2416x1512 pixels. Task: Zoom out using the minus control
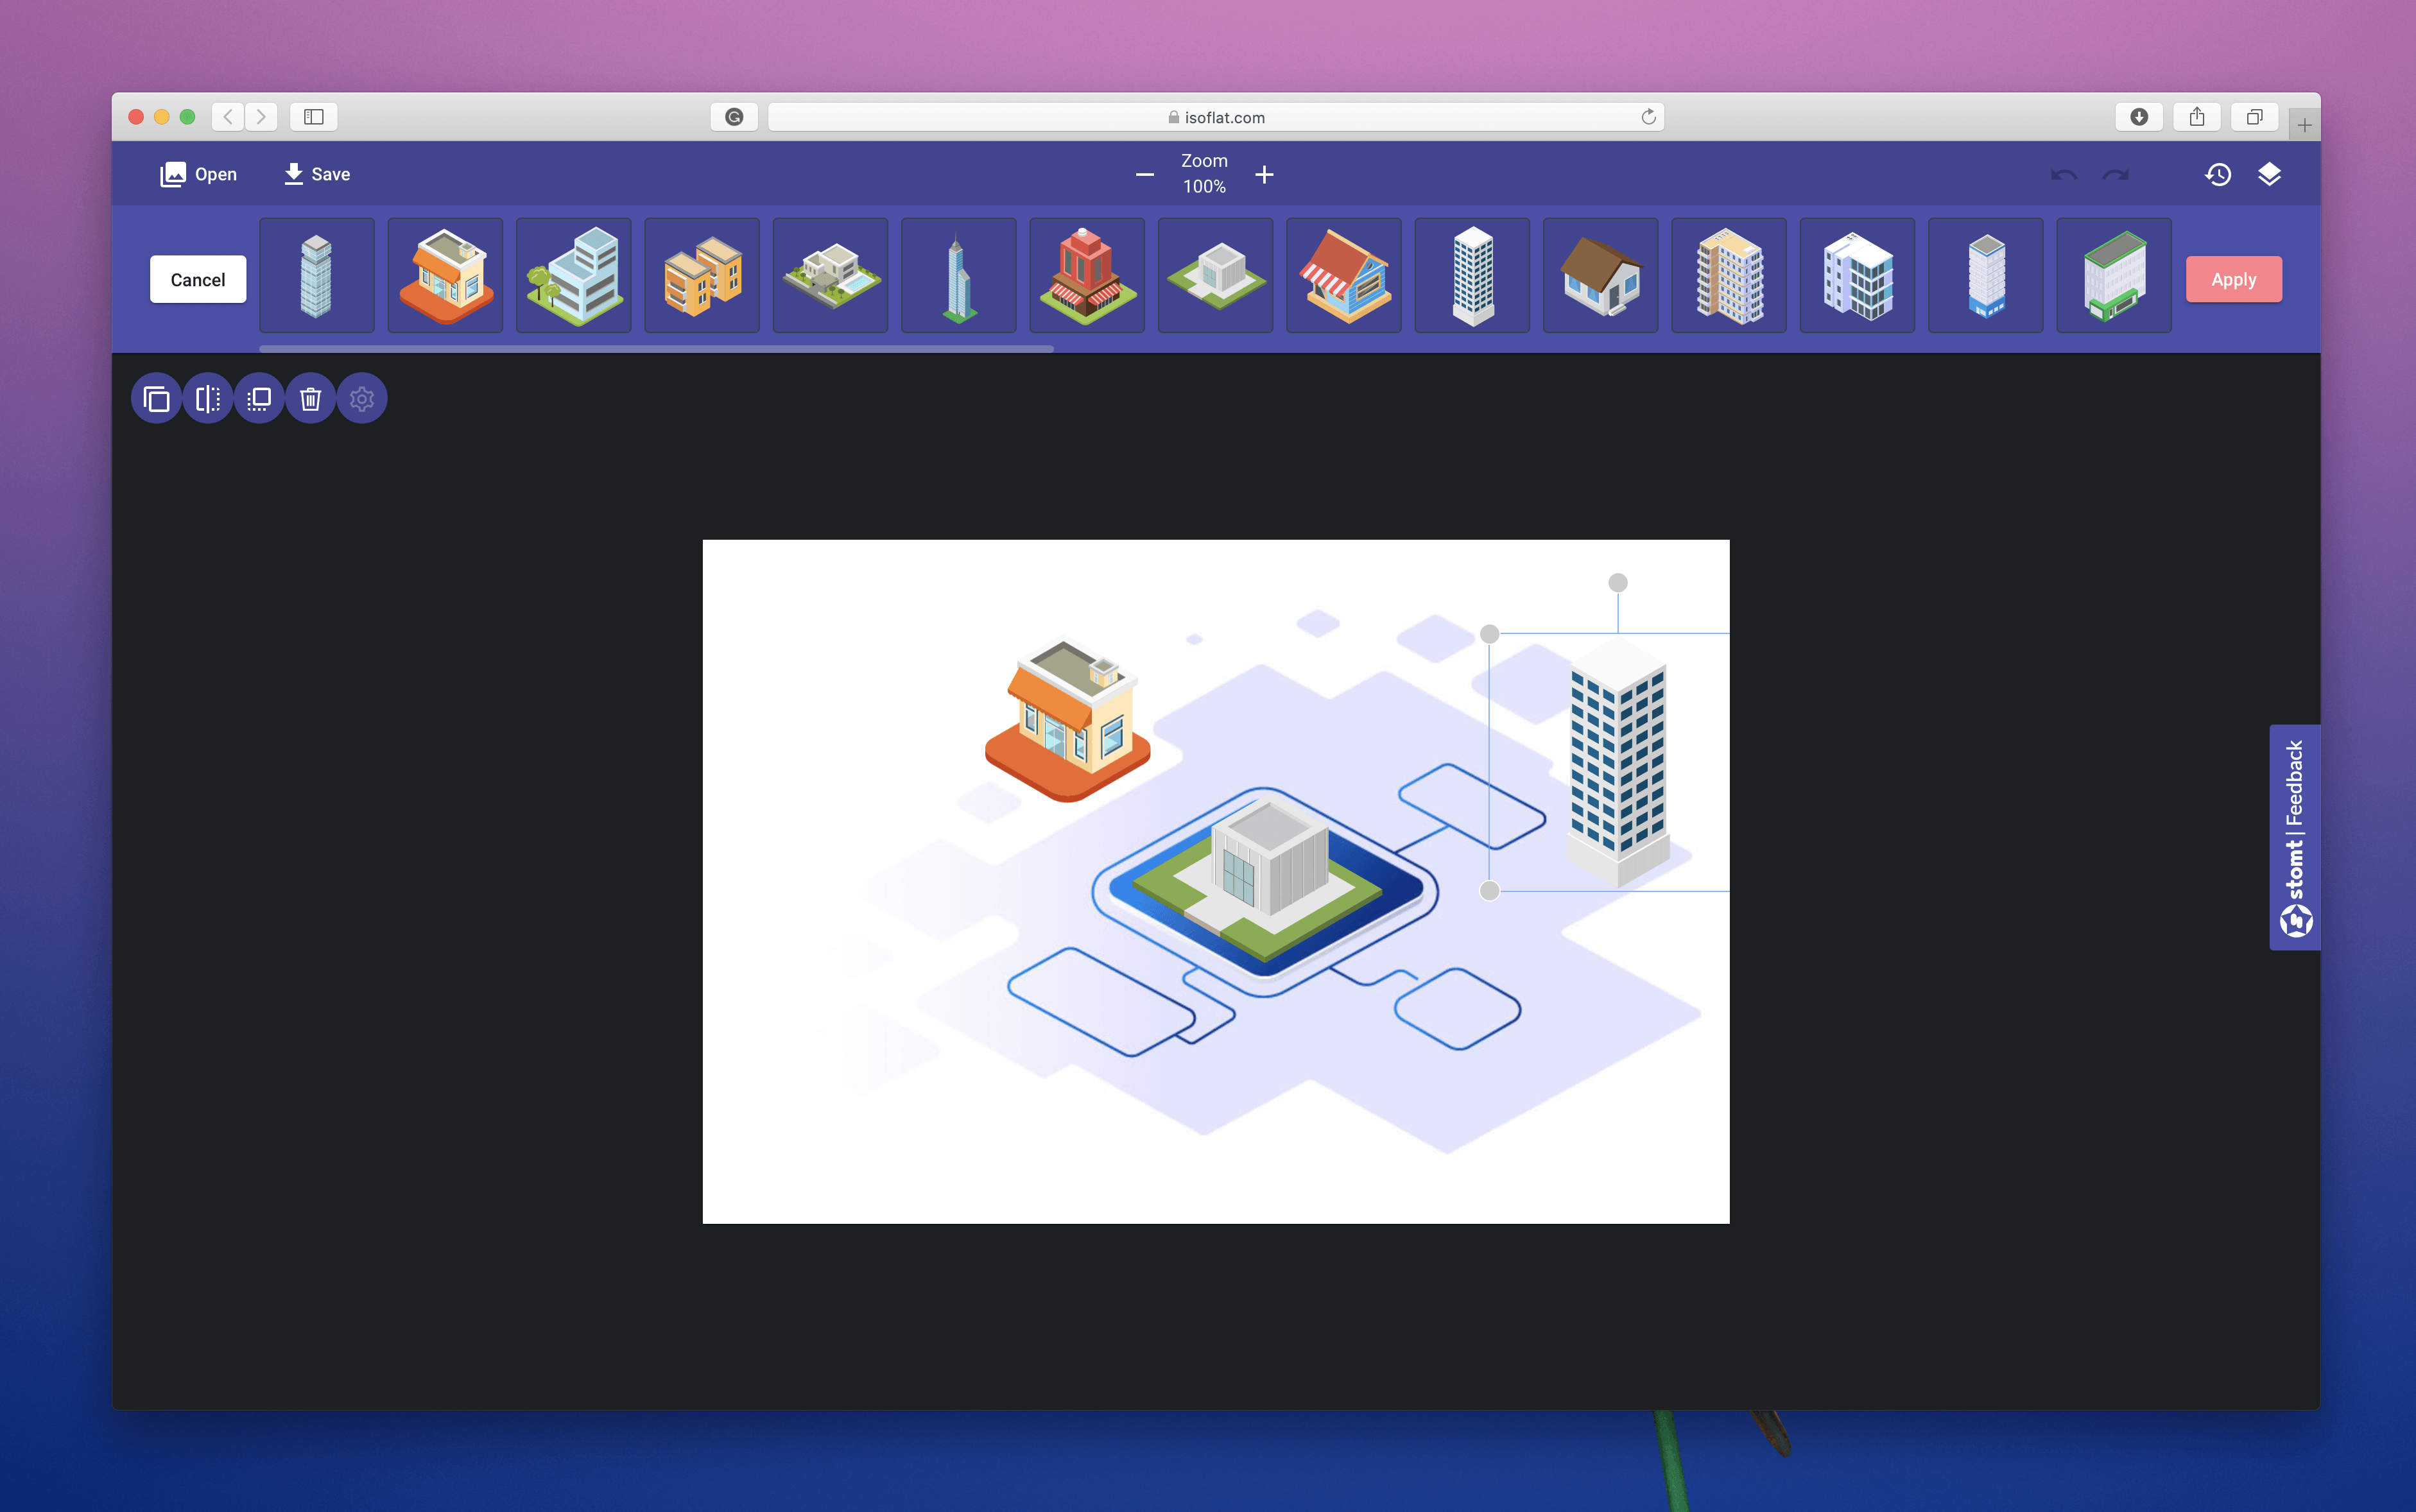click(1144, 174)
